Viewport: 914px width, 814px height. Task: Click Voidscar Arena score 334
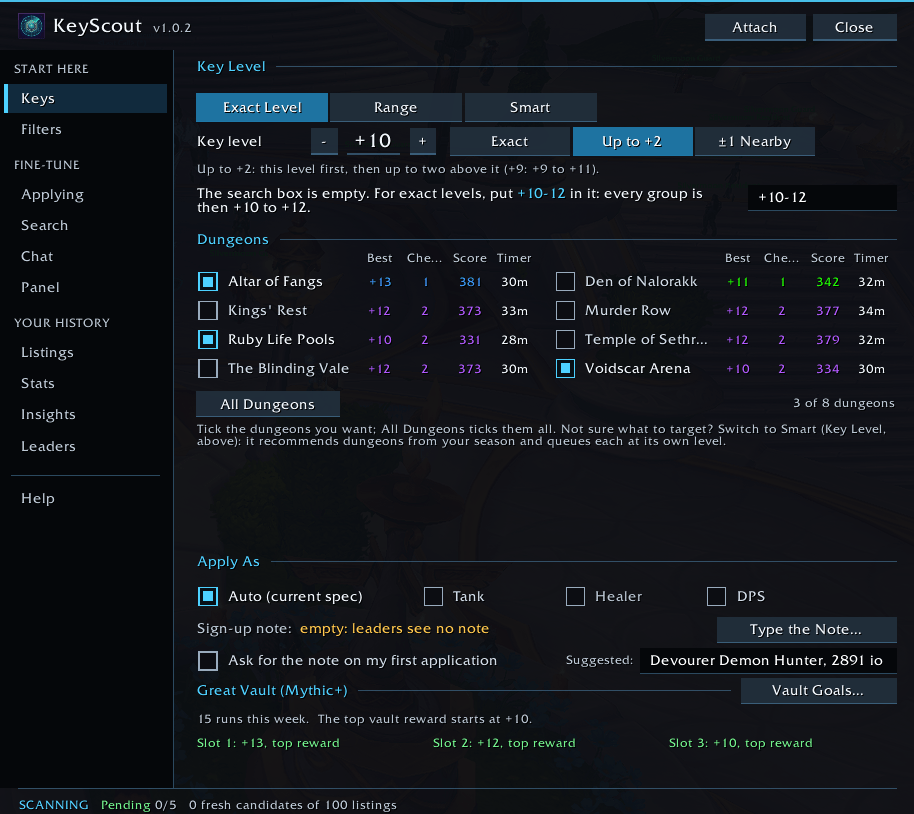(828, 369)
